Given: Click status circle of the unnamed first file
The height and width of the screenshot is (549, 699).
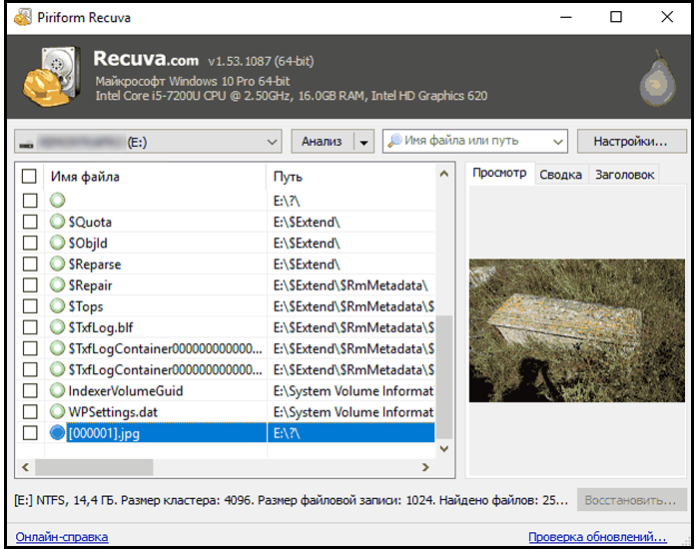Looking at the screenshot, I should (58, 201).
